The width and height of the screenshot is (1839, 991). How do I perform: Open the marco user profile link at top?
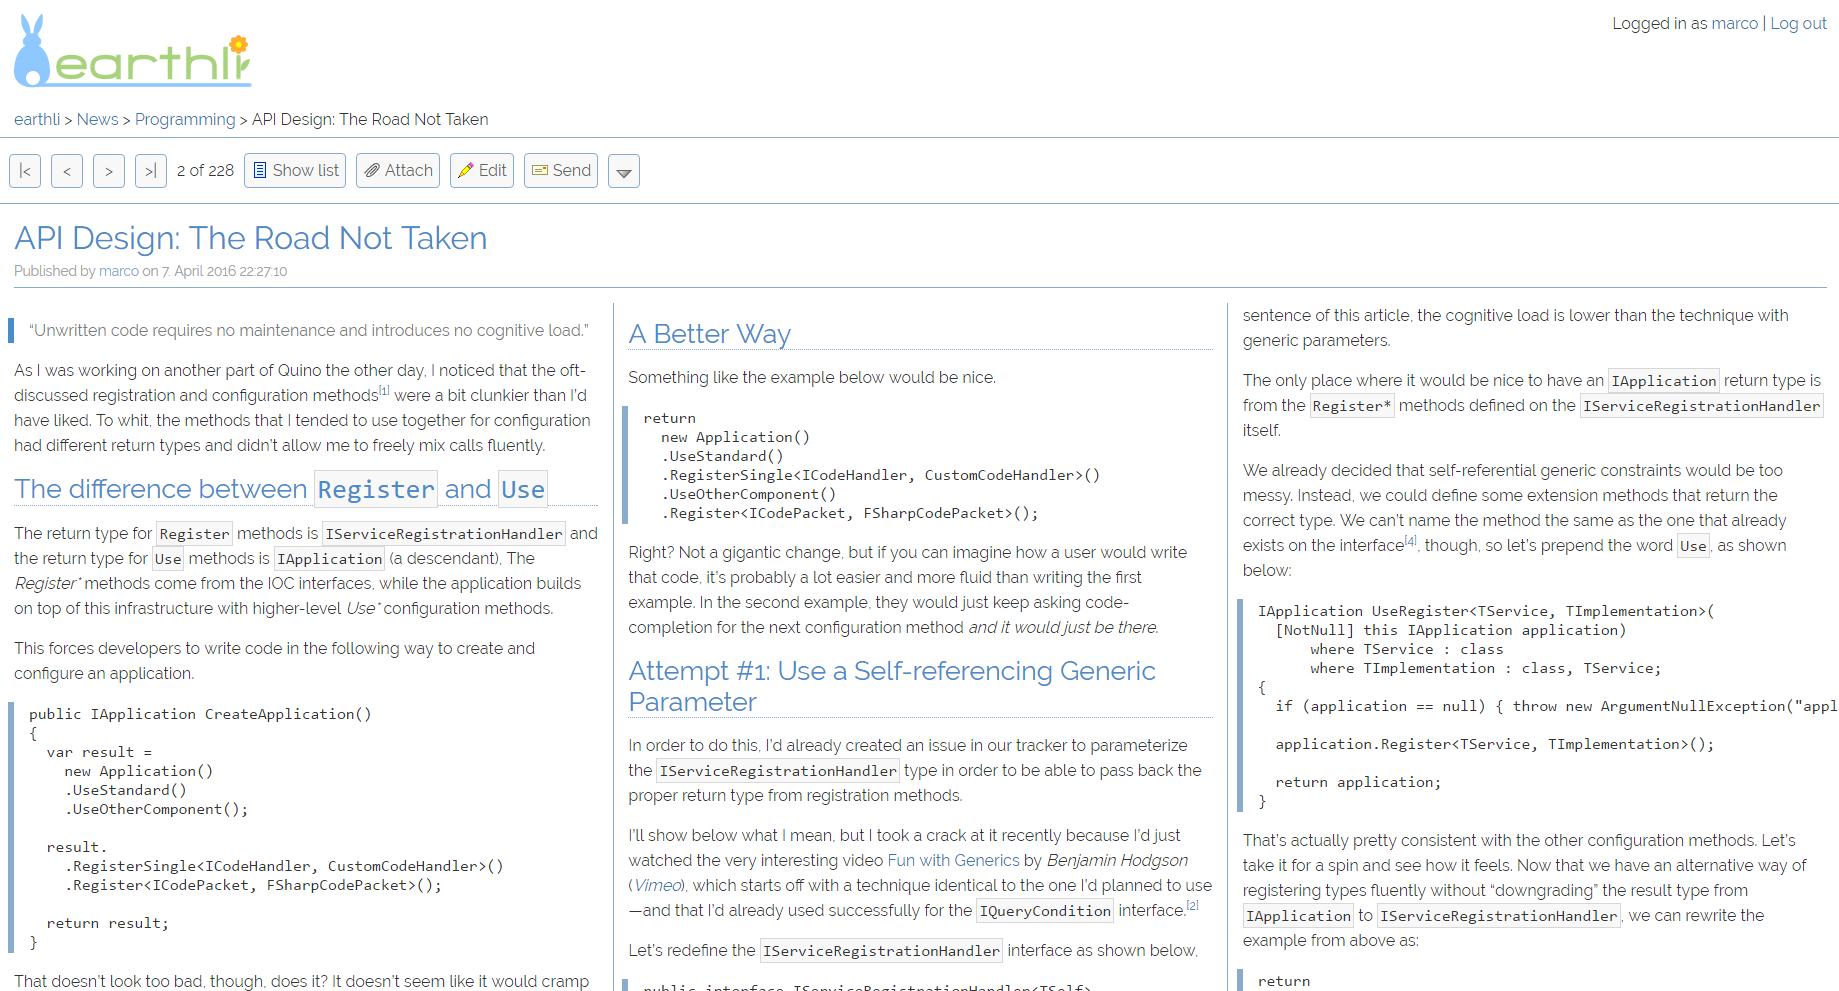point(1734,23)
